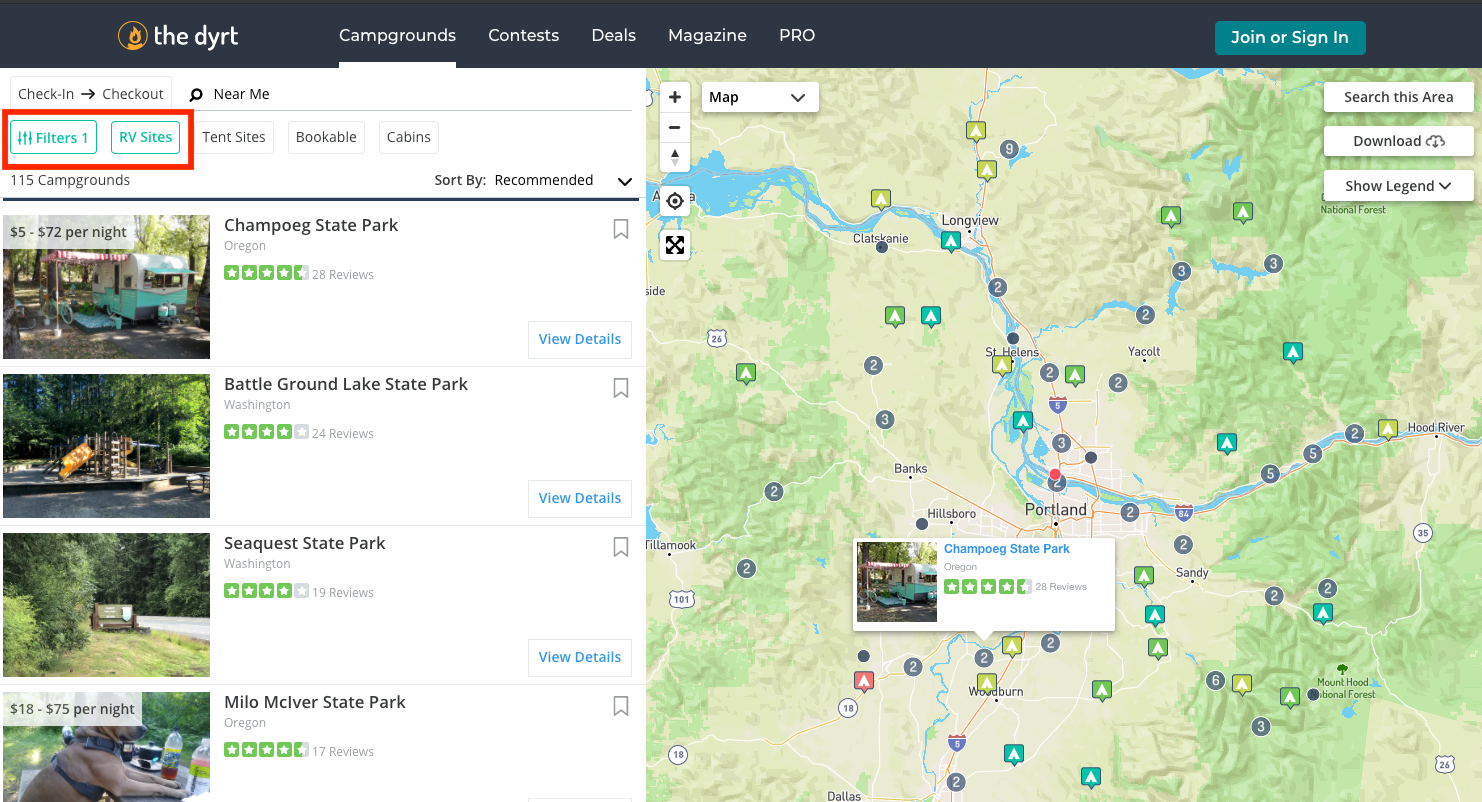Viewport: 1482px width, 802px height.
Task: Click the Near Me search magnifier icon
Action: click(196, 95)
